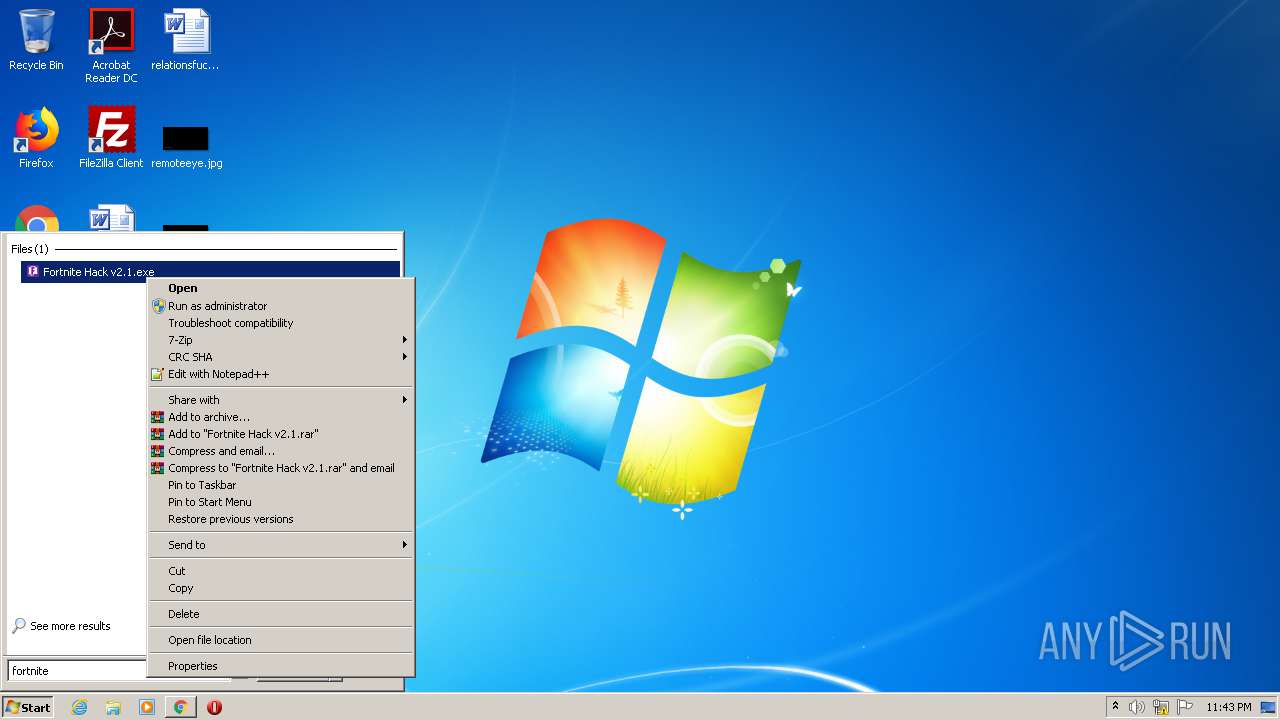Screen dimensions: 1280x720
Task: Choose Open file location
Action: tap(280, 640)
